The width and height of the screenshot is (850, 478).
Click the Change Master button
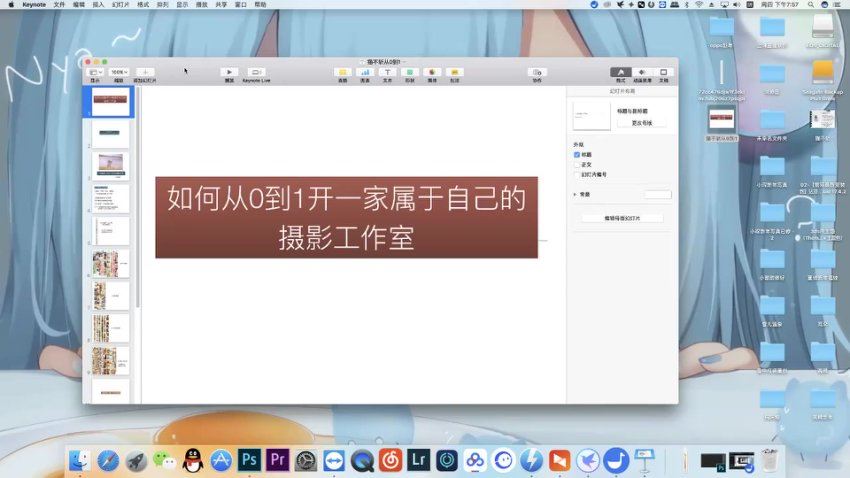pos(641,123)
